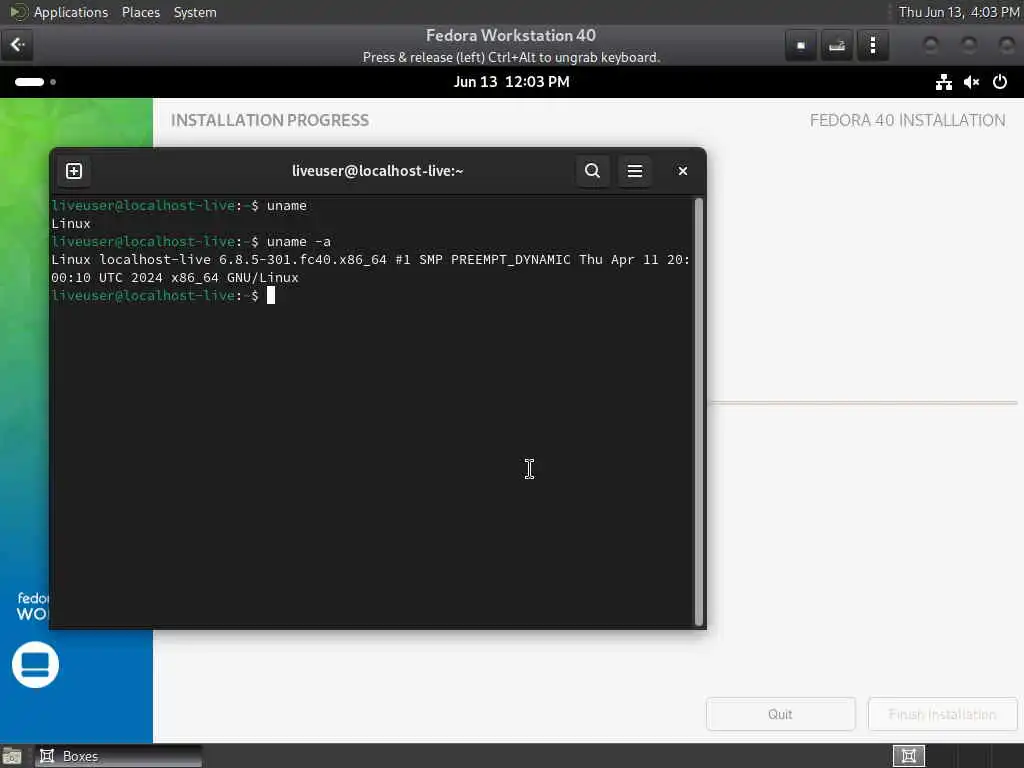Screen dimensions: 1024x768
Task: Open the System menu
Action: click(x=195, y=12)
